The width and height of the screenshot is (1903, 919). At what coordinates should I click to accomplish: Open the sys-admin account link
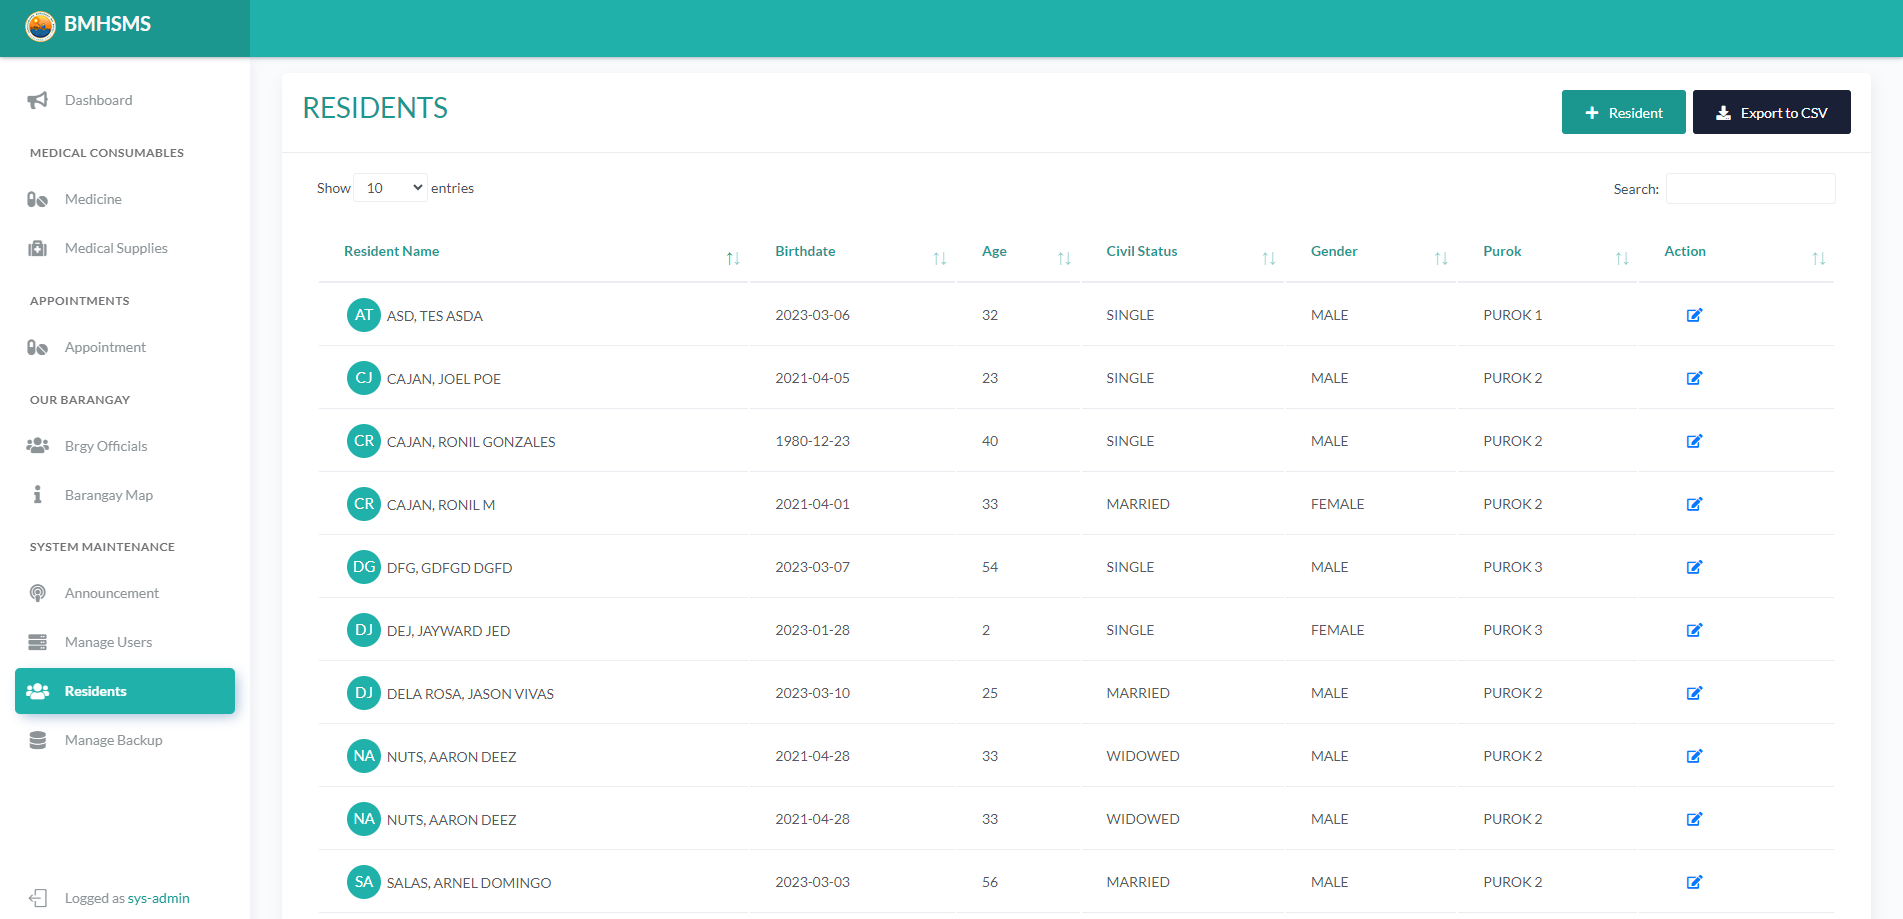(158, 898)
